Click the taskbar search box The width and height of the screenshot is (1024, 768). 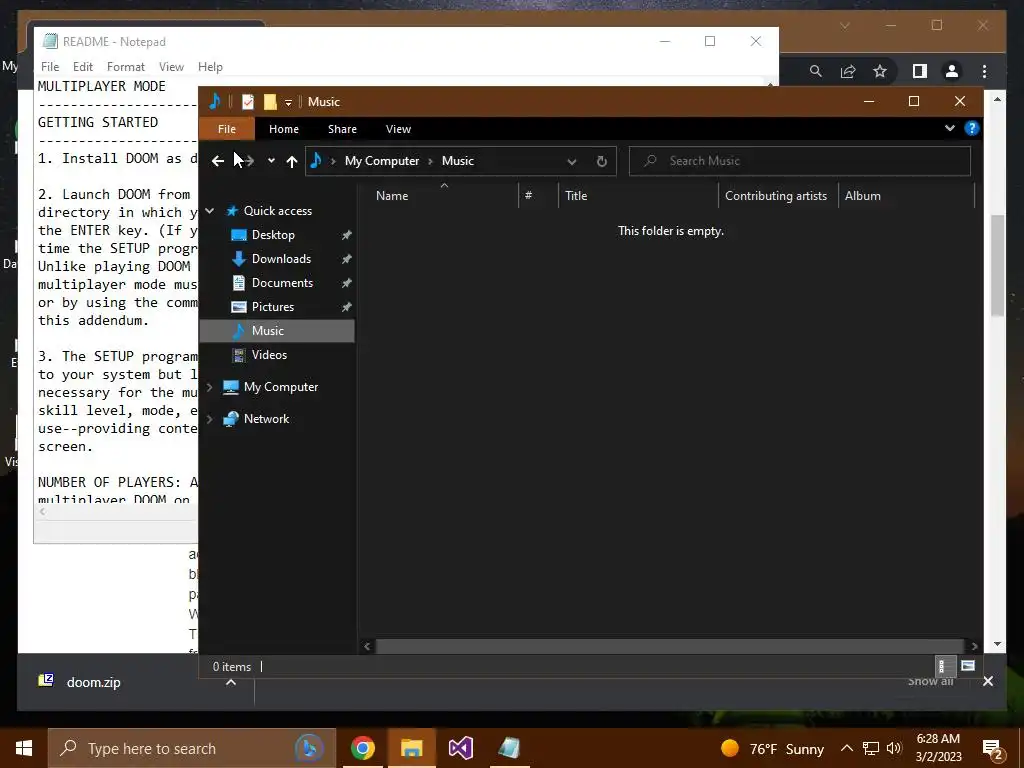coord(192,748)
